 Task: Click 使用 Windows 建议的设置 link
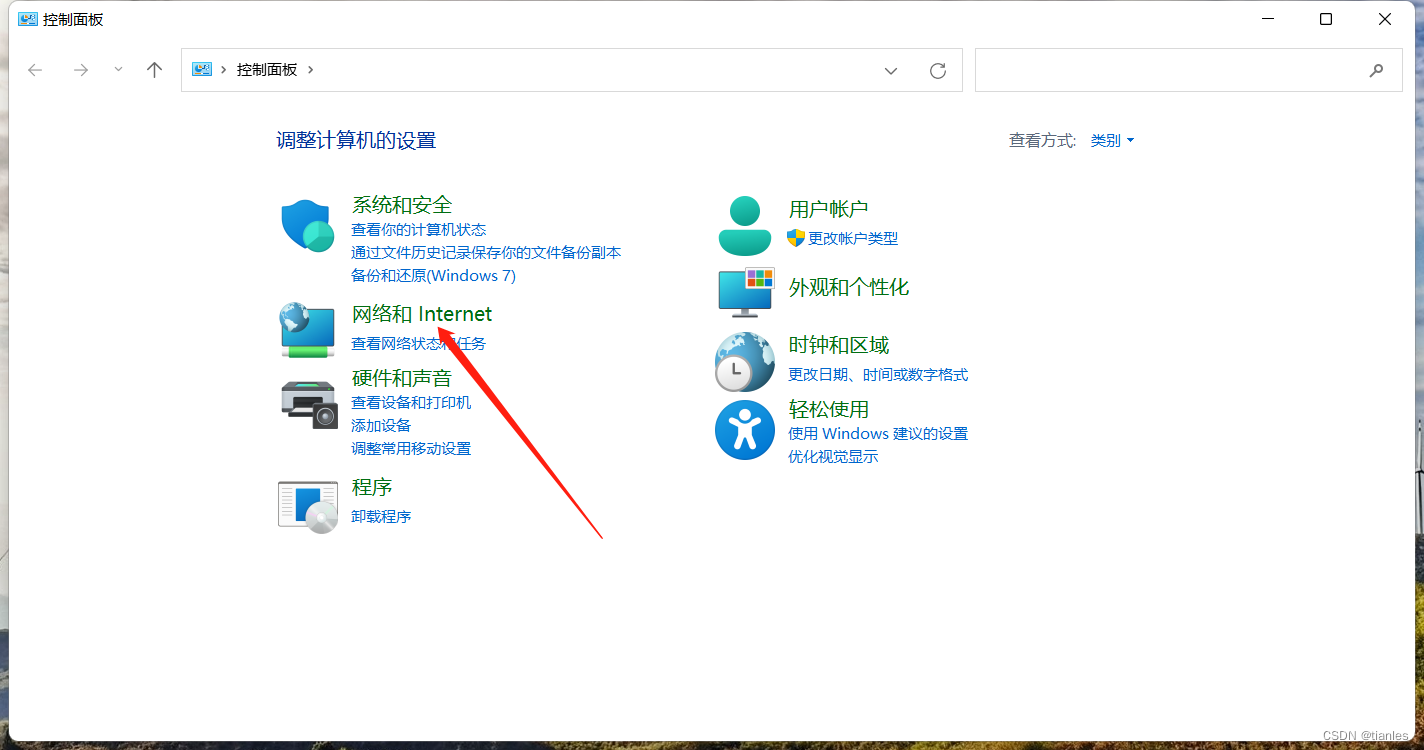tap(878, 433)
